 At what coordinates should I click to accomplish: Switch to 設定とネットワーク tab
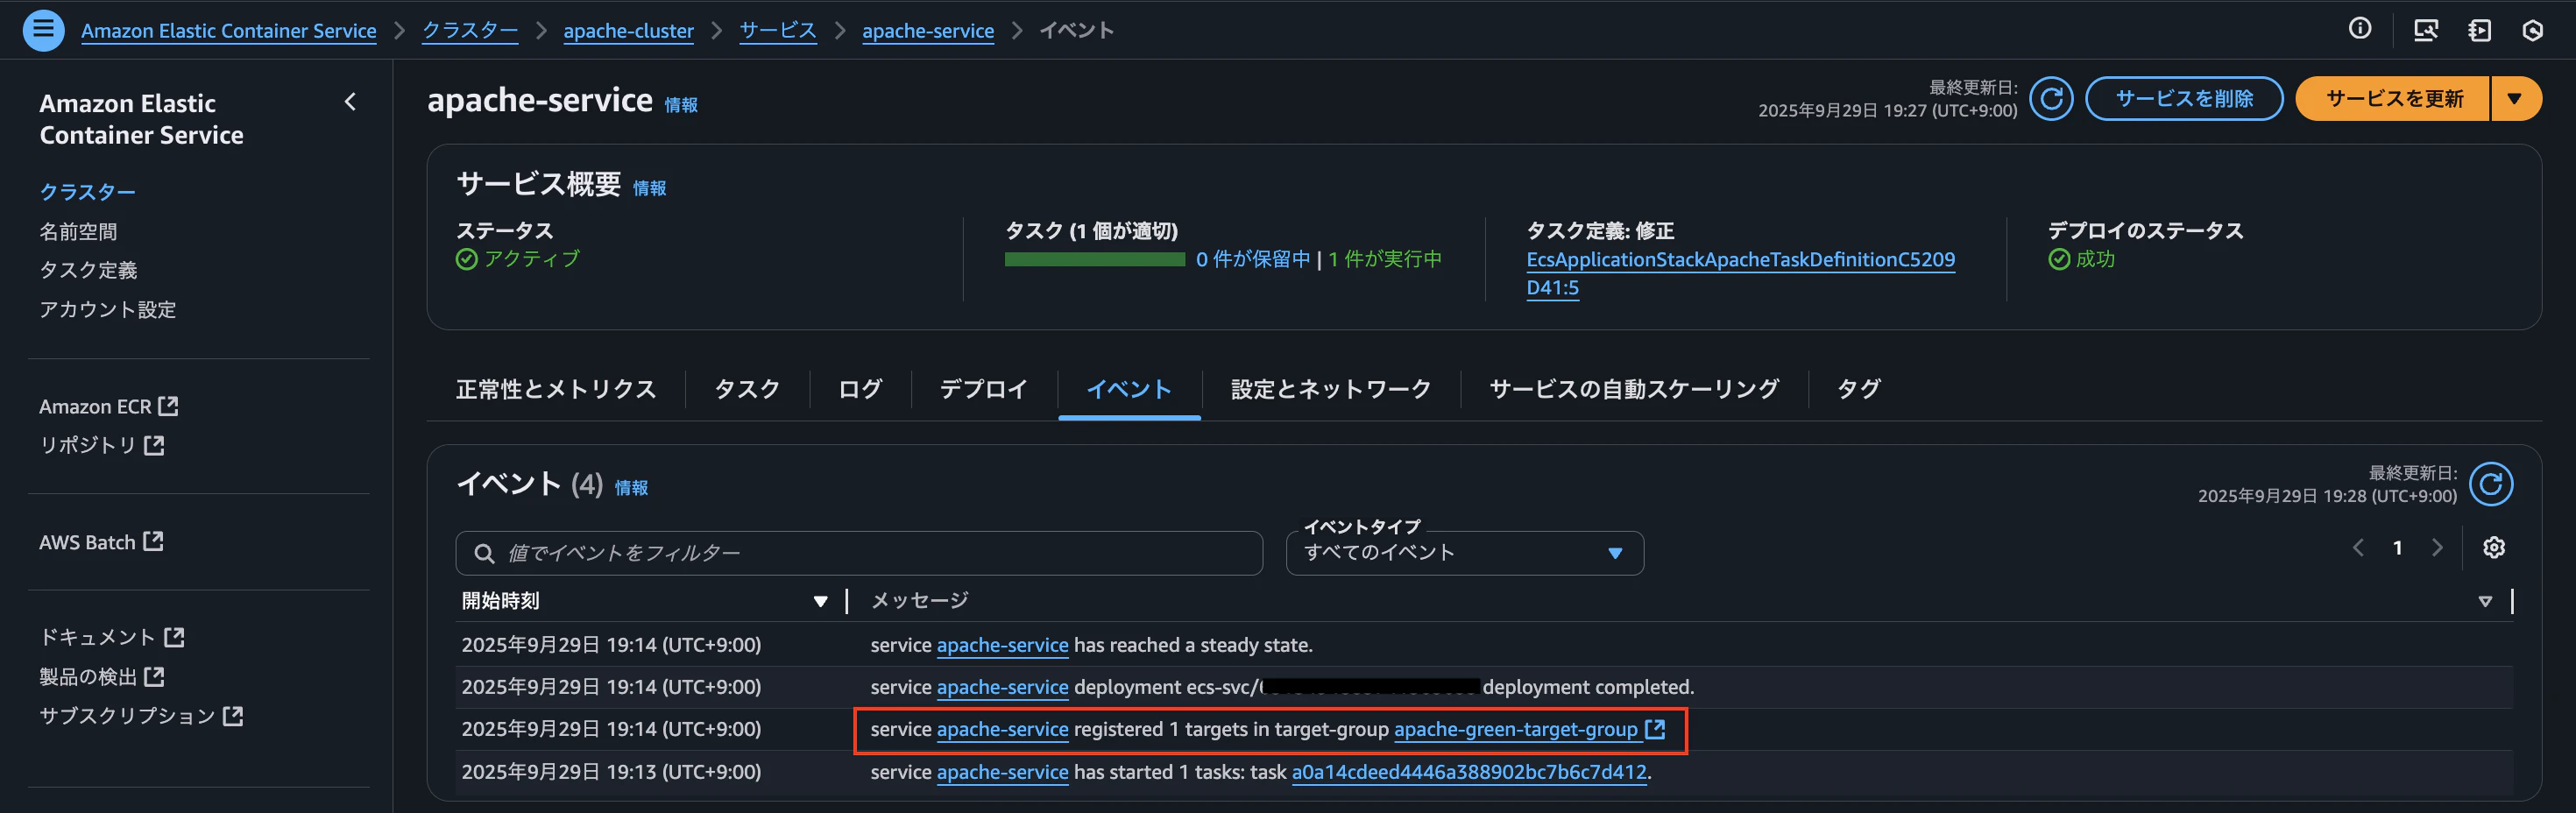[x=1330, y=389]
